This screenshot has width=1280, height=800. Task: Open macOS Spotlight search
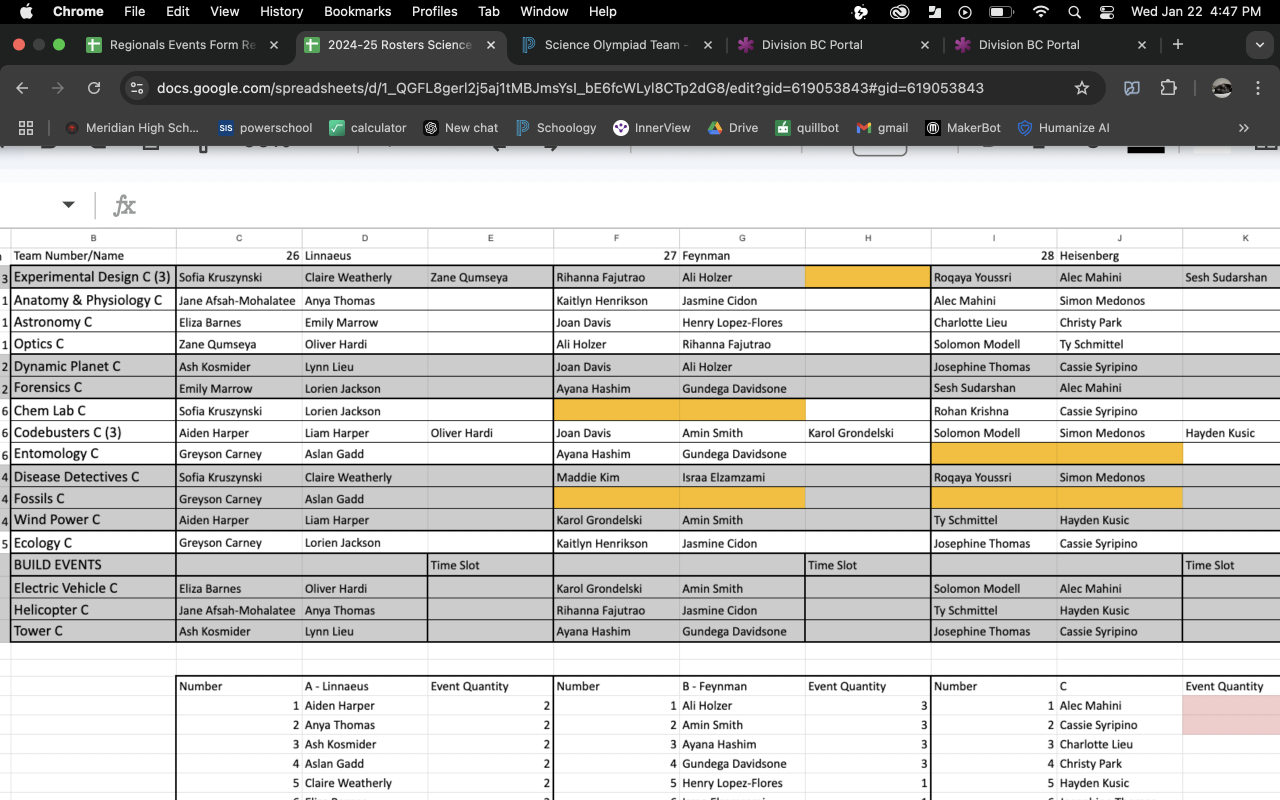tap(1074, 12)
